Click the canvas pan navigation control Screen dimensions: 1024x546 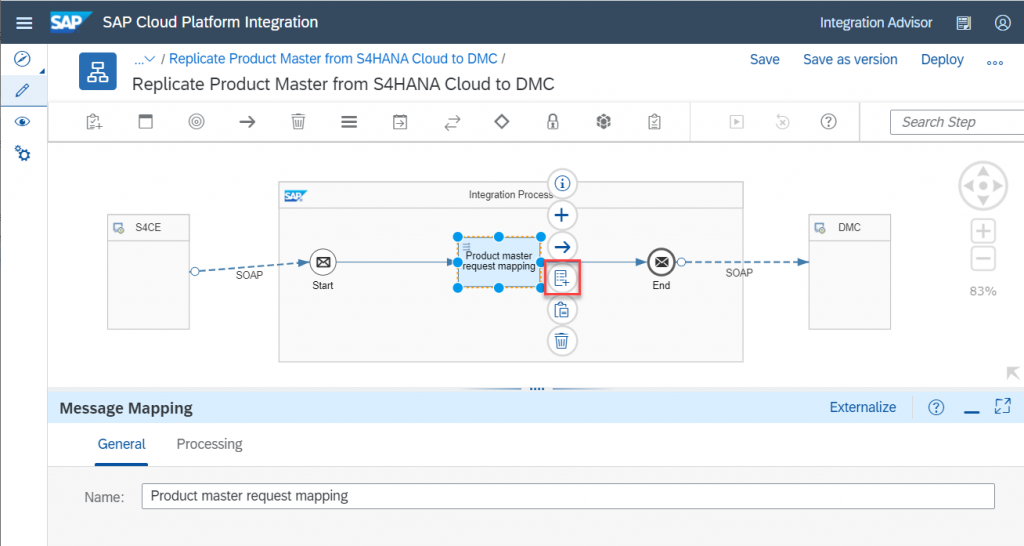click(983, 186)
